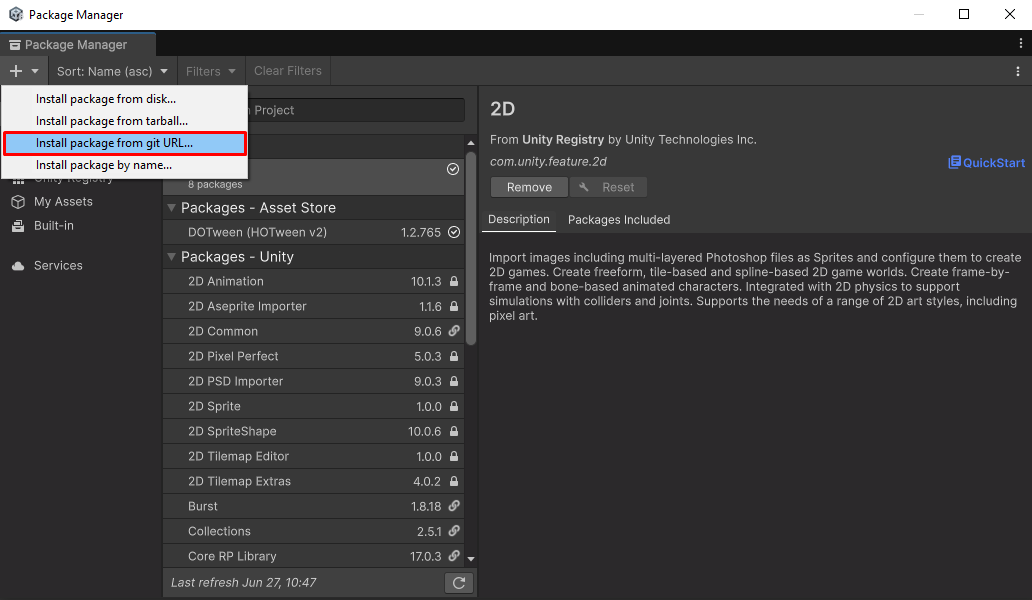
Task: Click the Built-in packages icon in sidebar
Action: pos(17,226)
